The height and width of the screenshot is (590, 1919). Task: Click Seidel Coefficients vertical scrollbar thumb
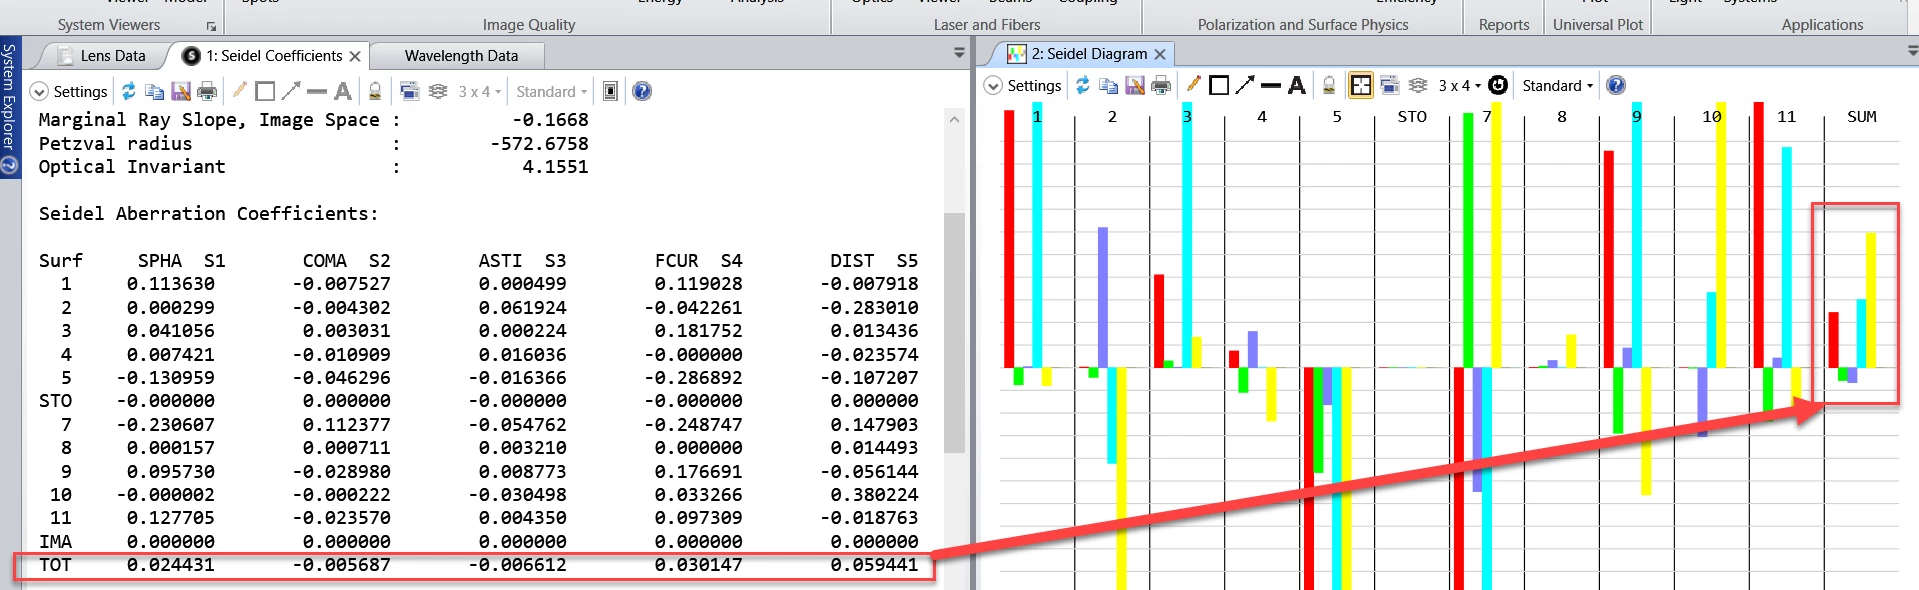pos(954,332)
